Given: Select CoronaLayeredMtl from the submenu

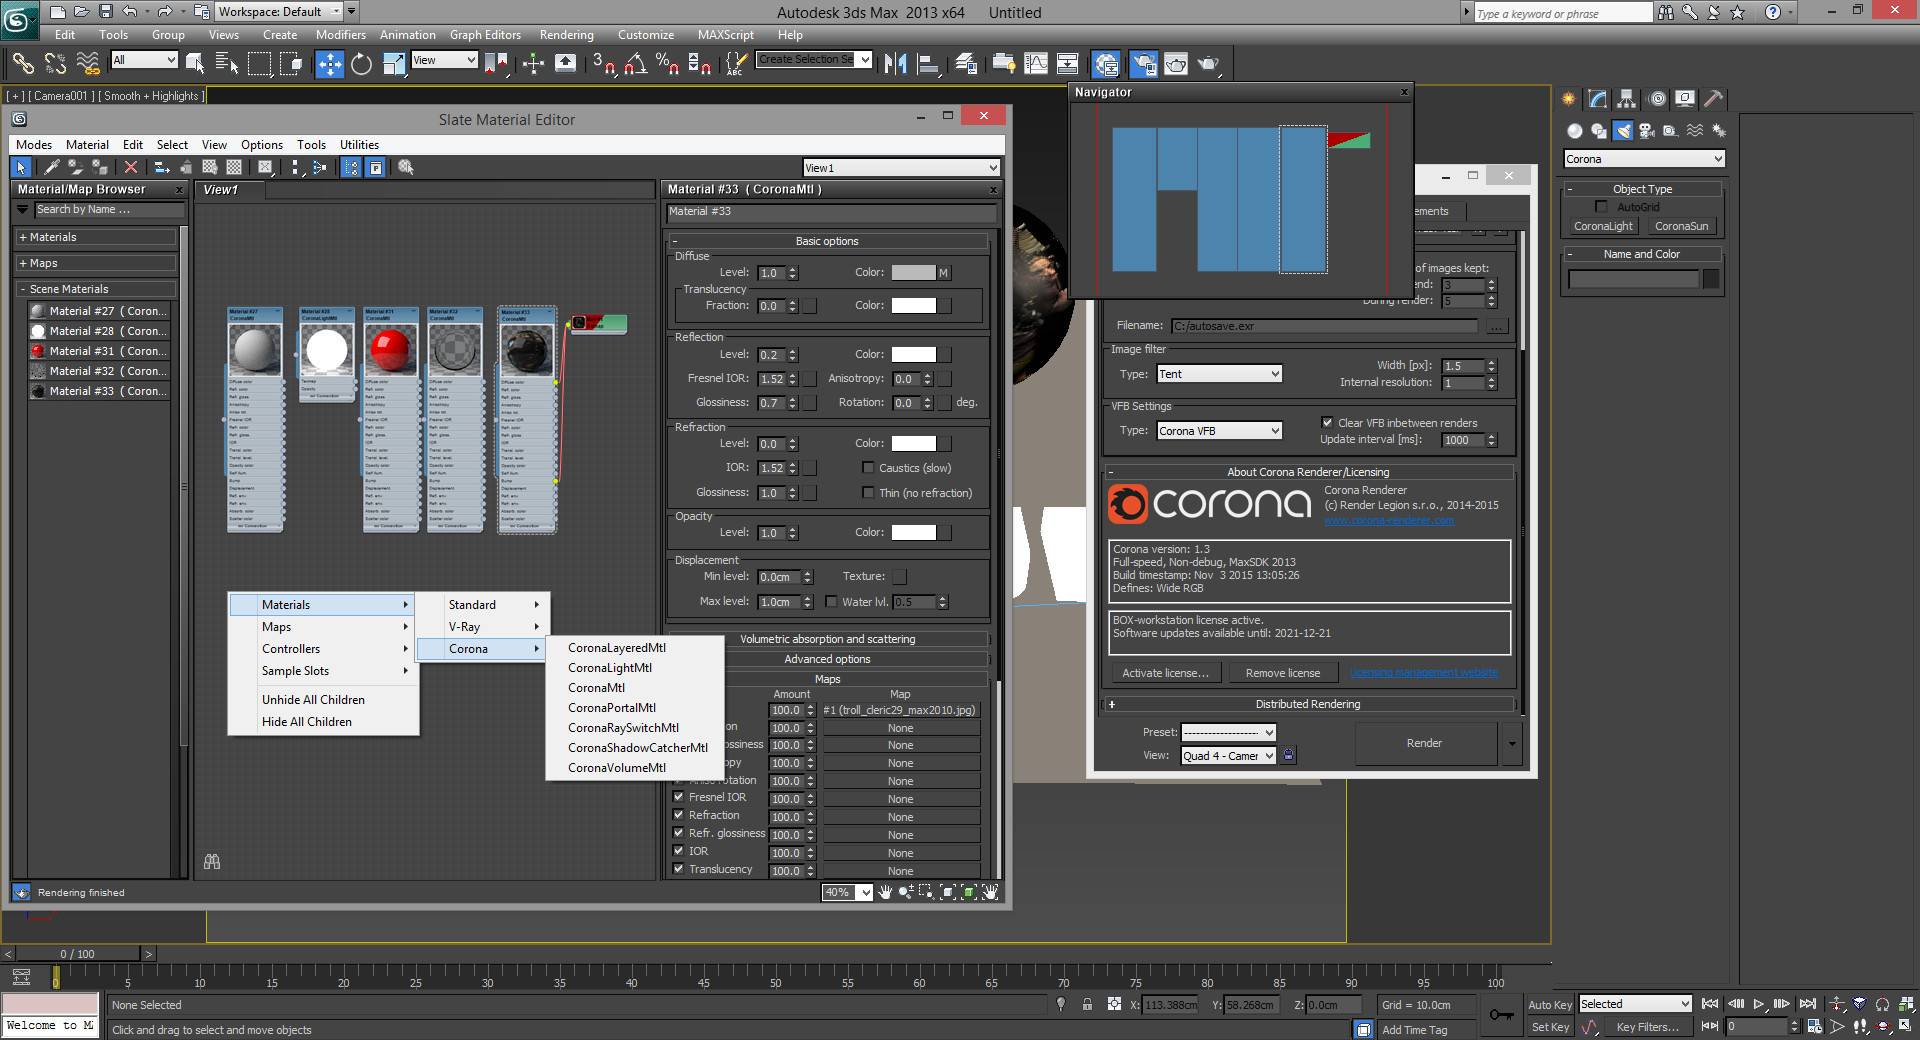Looking at the screenshot, I should (x=617, y=648).
